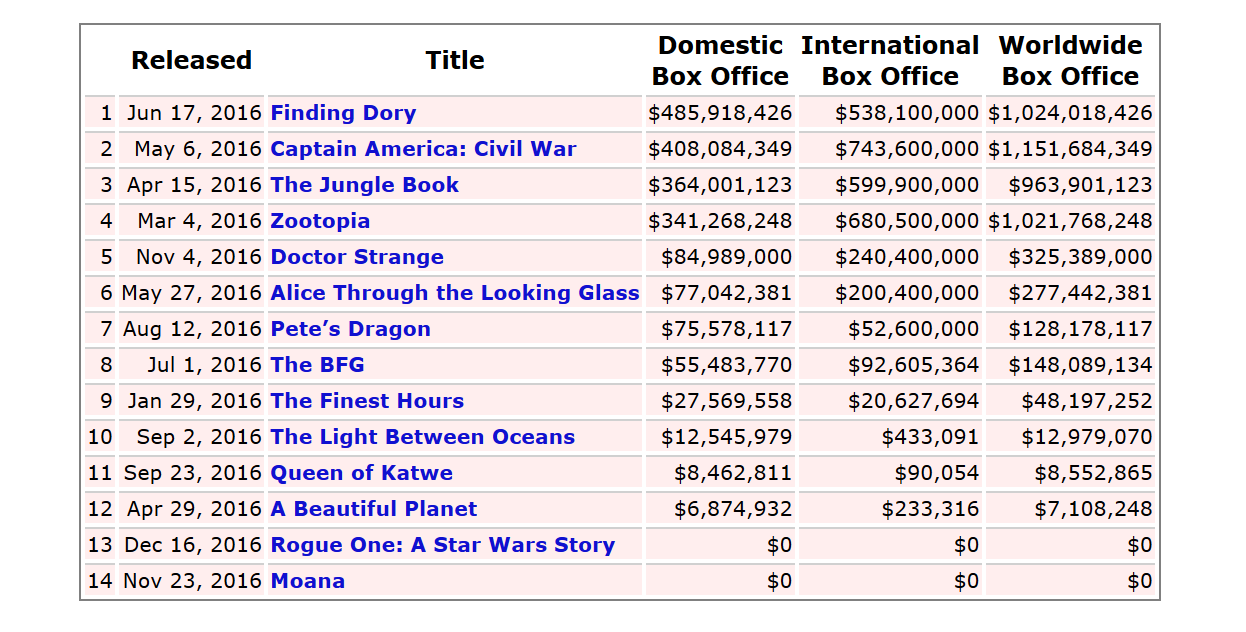Open the Finding Dory movie link
Image resolution: width=1246 pixels, height=632 pixels.
(343, 113)
